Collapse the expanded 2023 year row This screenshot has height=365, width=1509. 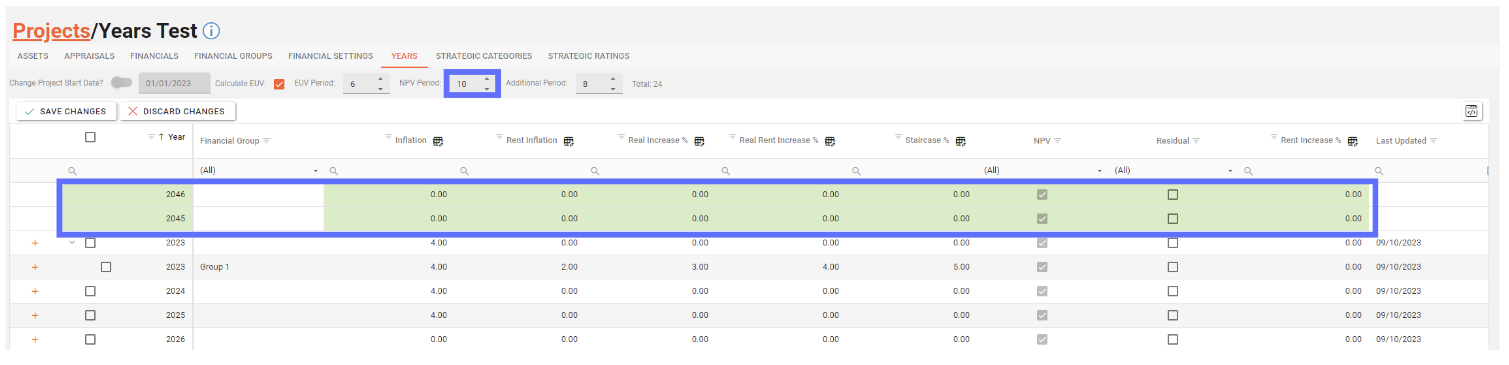click(72, 242)
